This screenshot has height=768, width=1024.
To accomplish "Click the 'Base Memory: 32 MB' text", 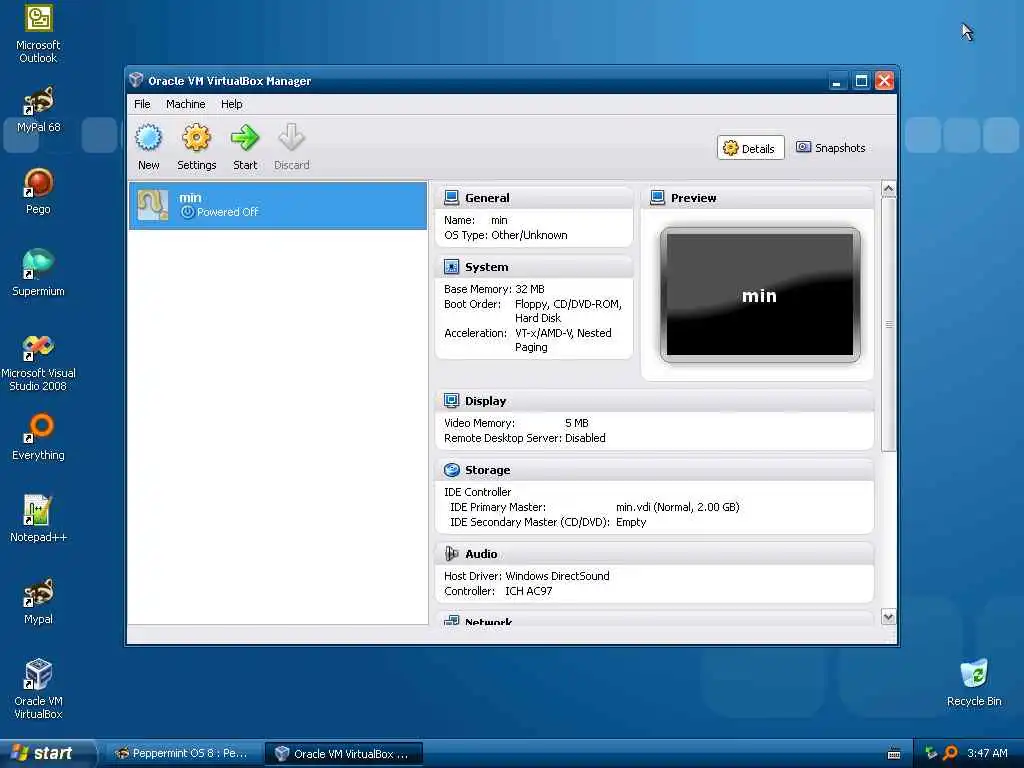I will click(494, 289).
